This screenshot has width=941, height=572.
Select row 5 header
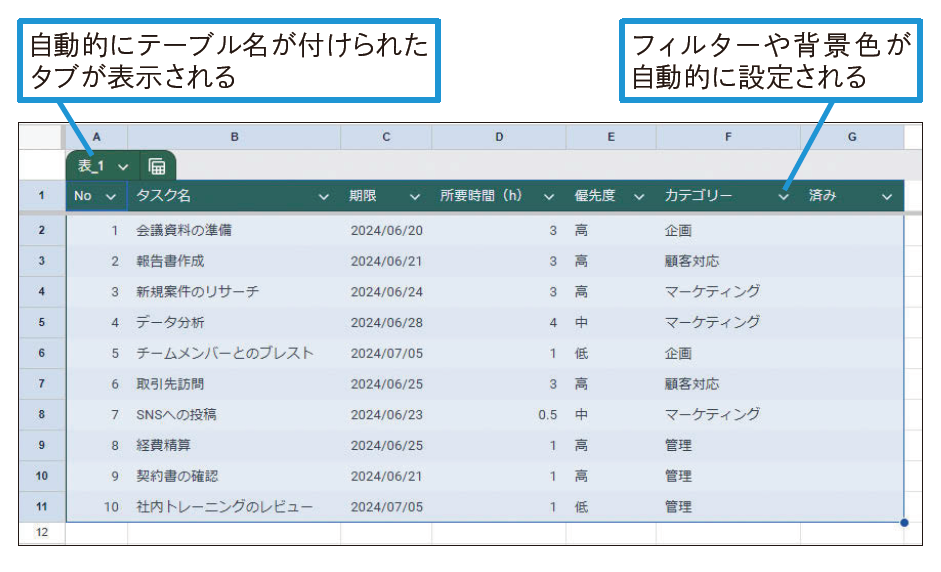pos(41,322)
